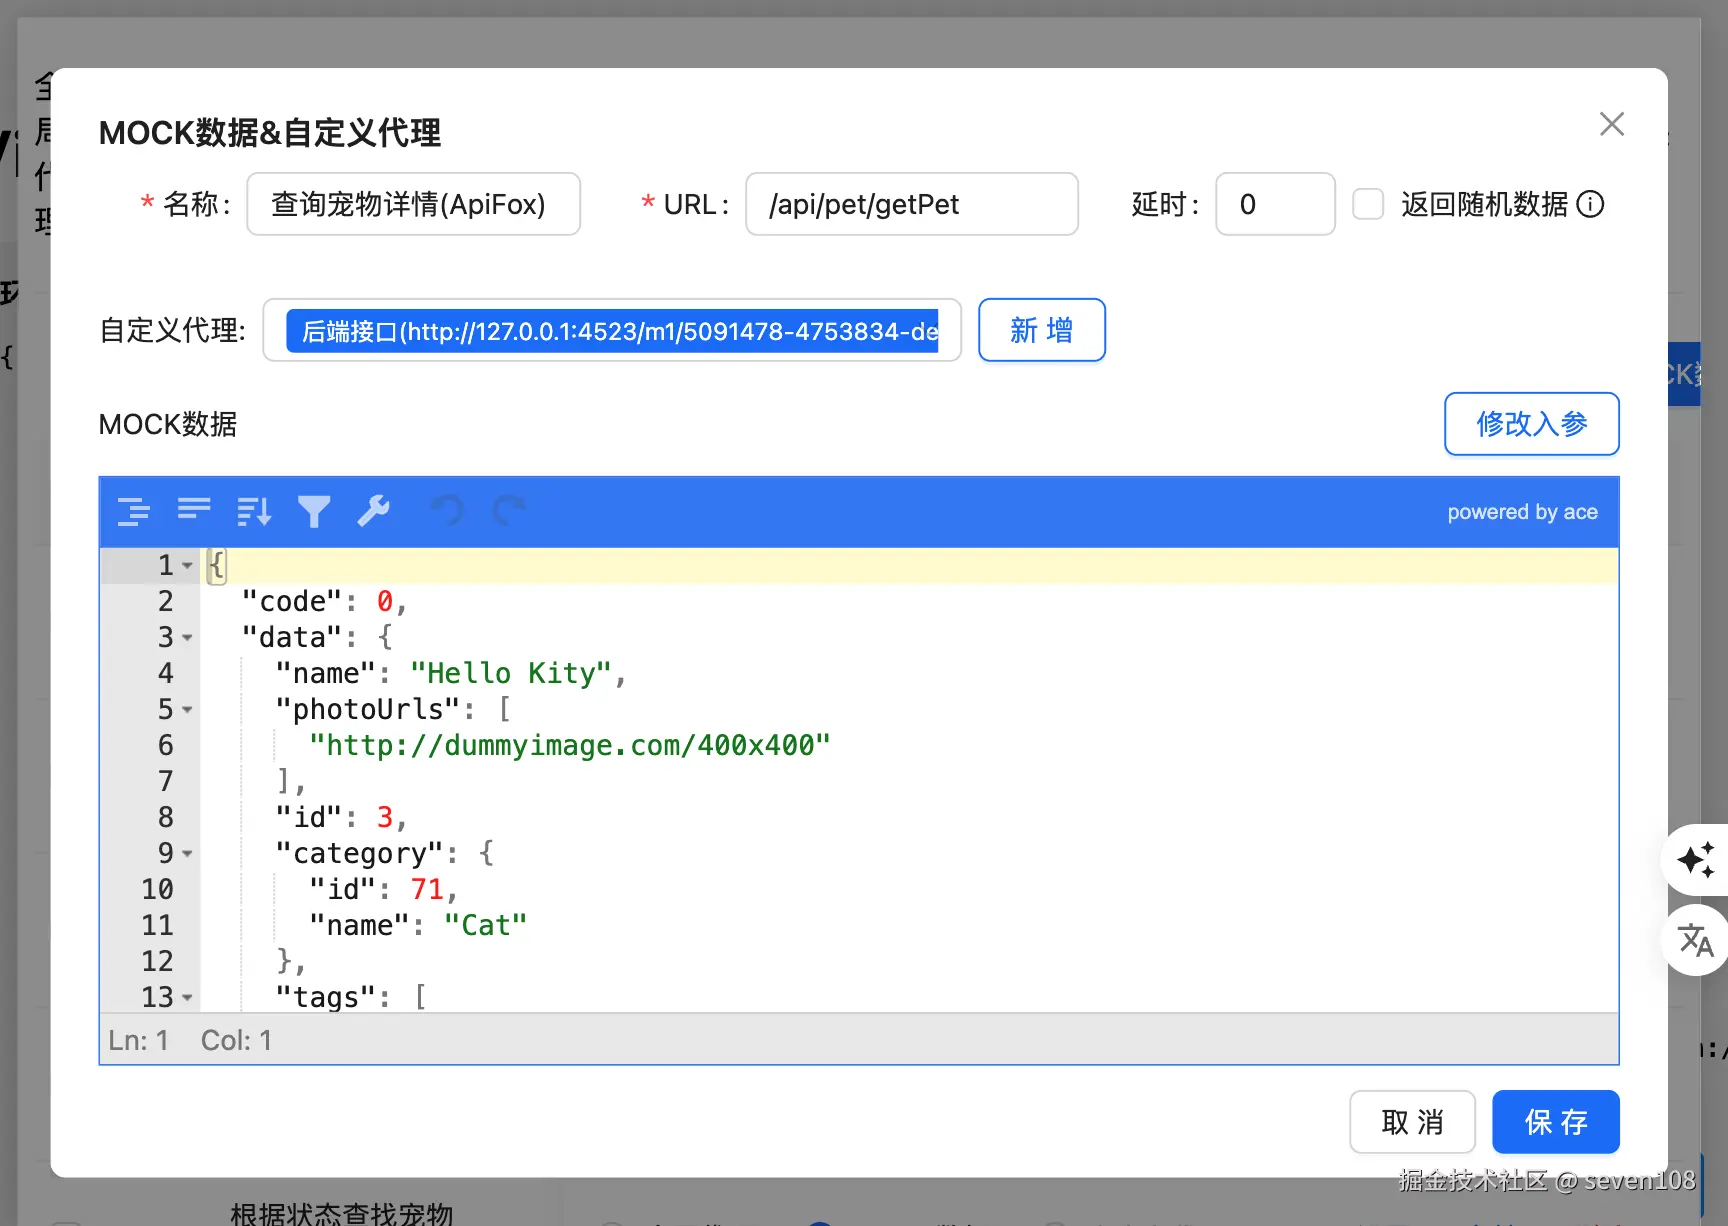1728x1226 pixels.
Task: Click the 修改入参 button
Action: [1532, 424]
